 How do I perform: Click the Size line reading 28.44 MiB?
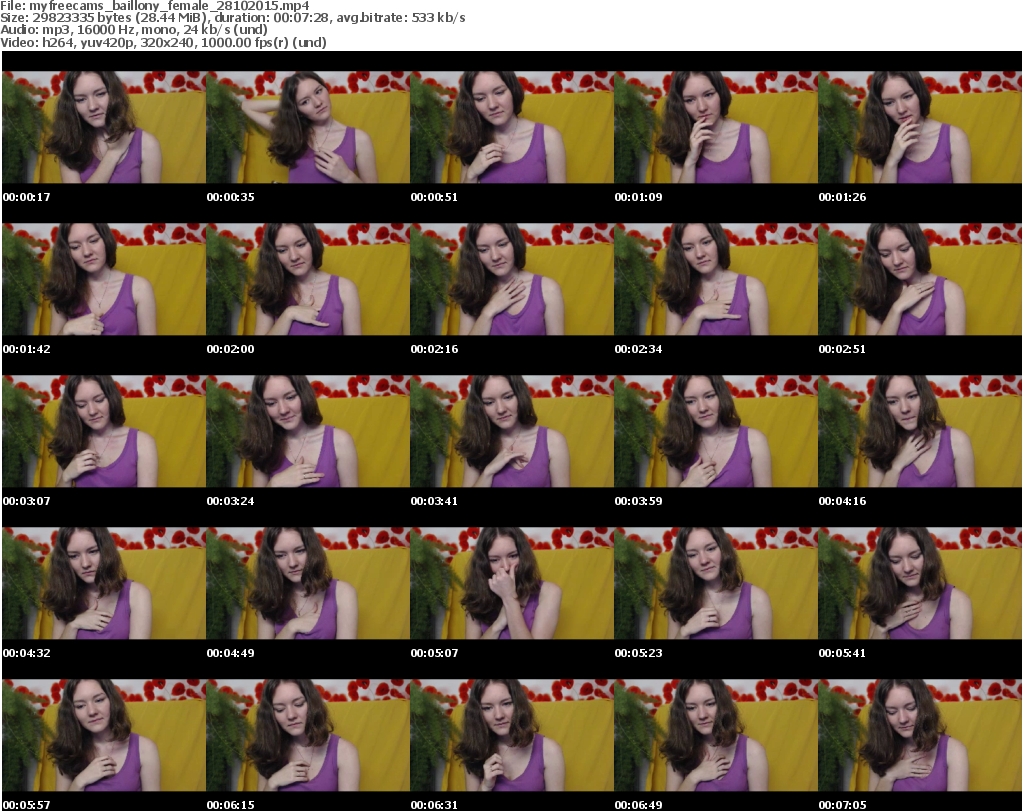click(232, 18)
